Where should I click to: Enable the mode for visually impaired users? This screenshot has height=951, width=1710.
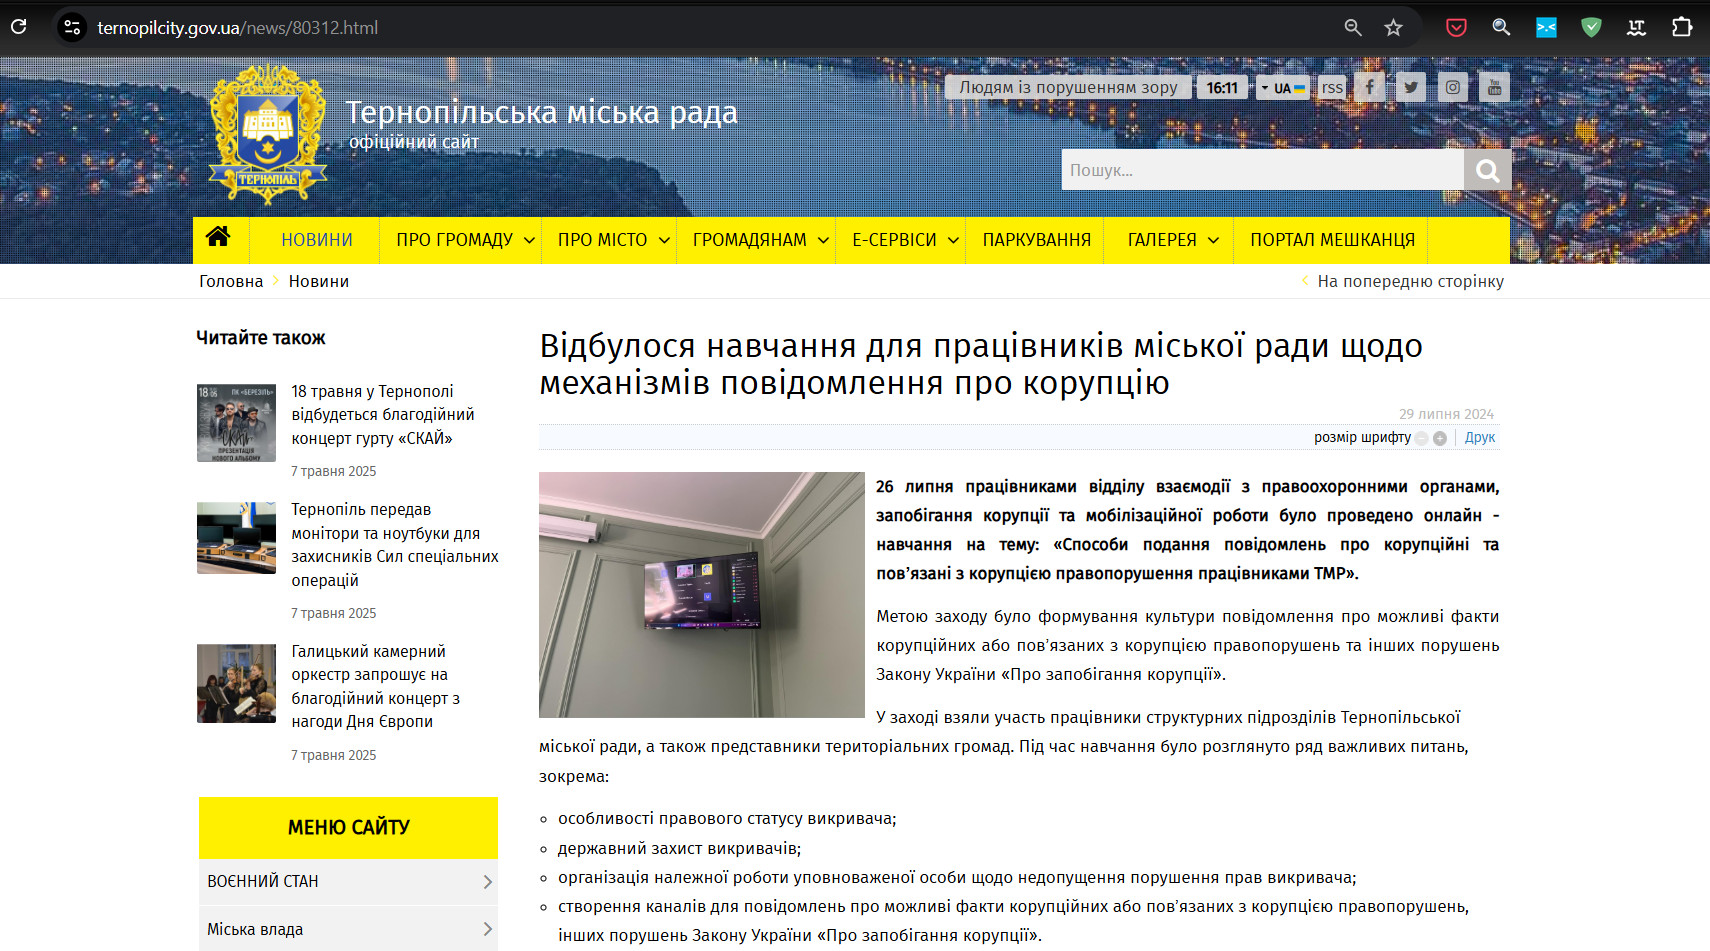click(1068, 87)
